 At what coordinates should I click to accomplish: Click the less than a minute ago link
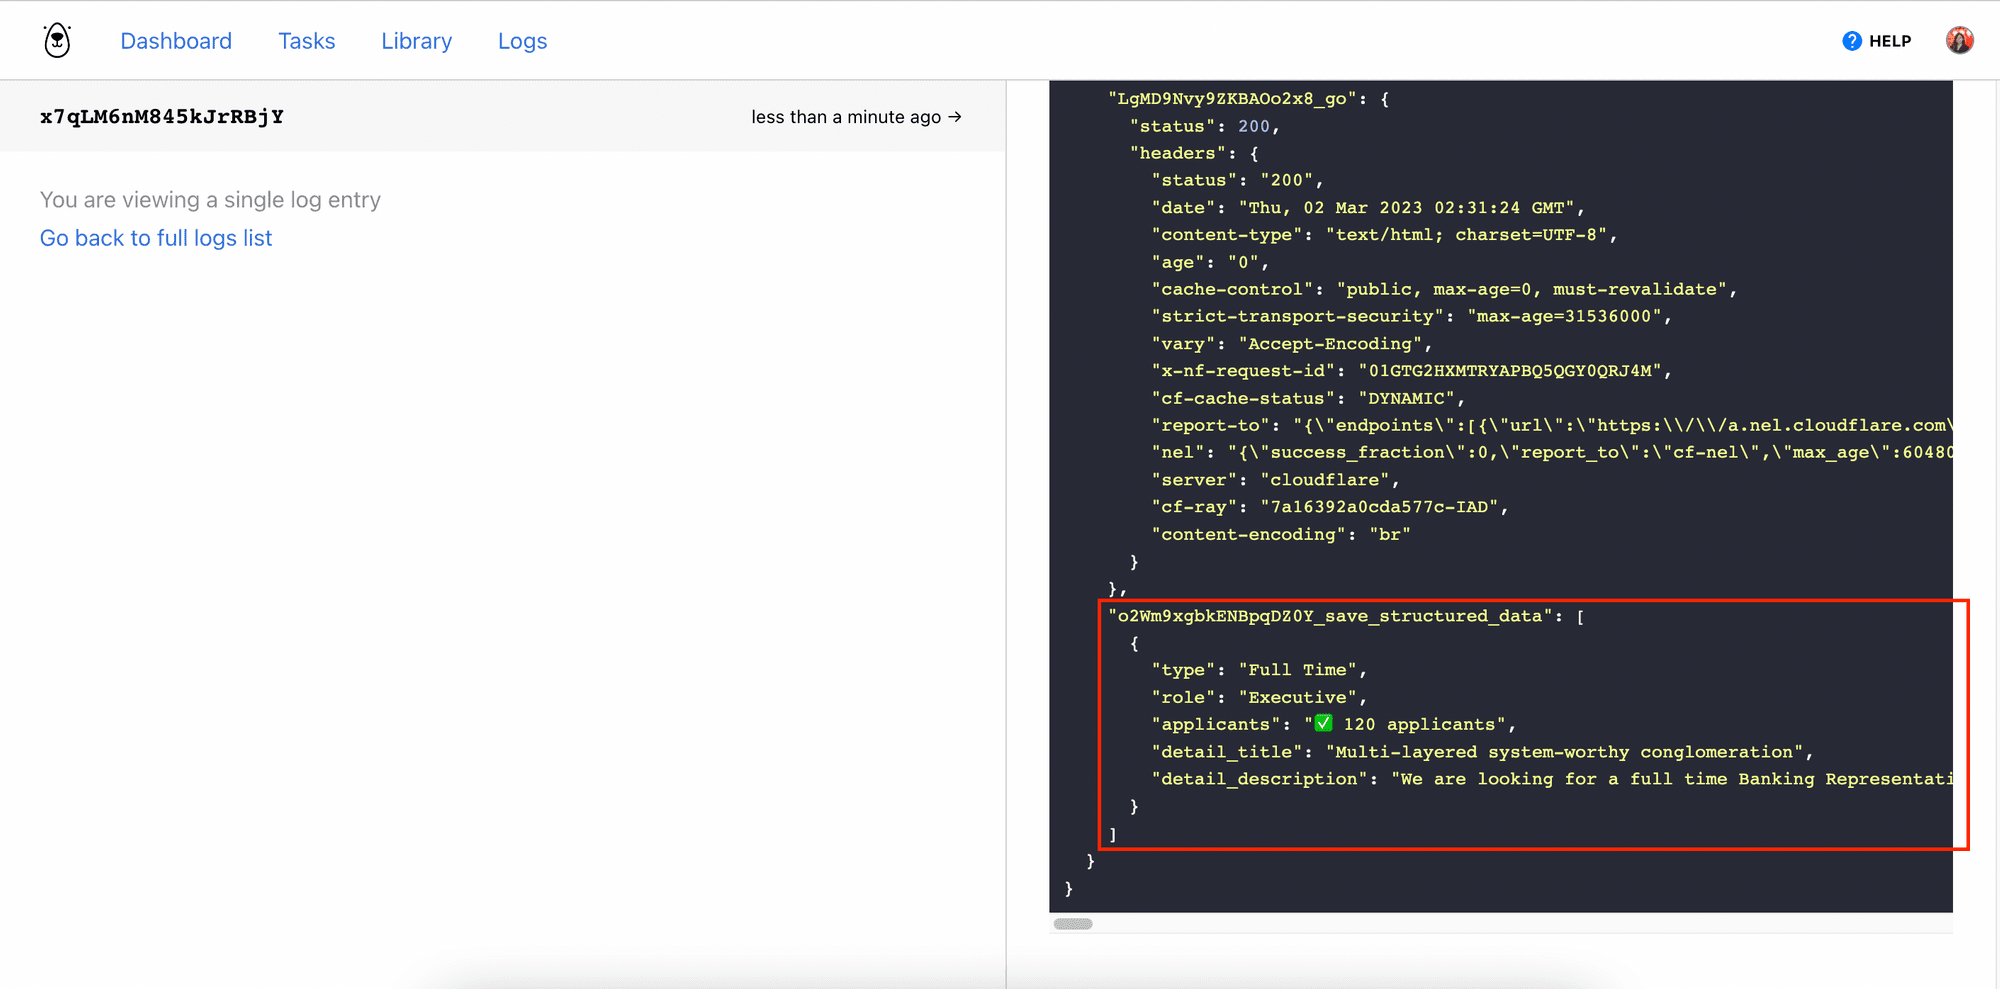click(845, 116)
